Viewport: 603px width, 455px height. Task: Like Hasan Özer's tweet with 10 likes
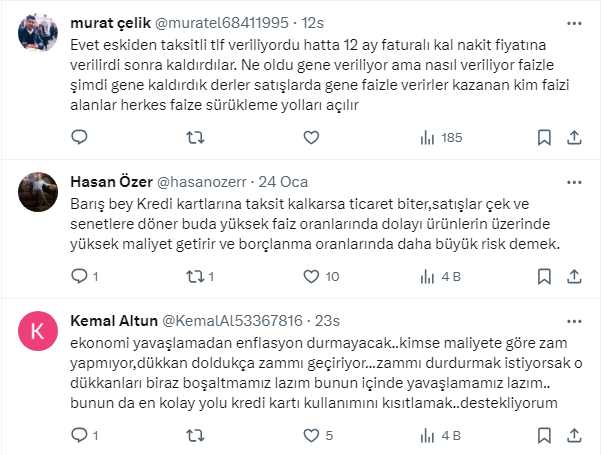click(x=311, y=276)
